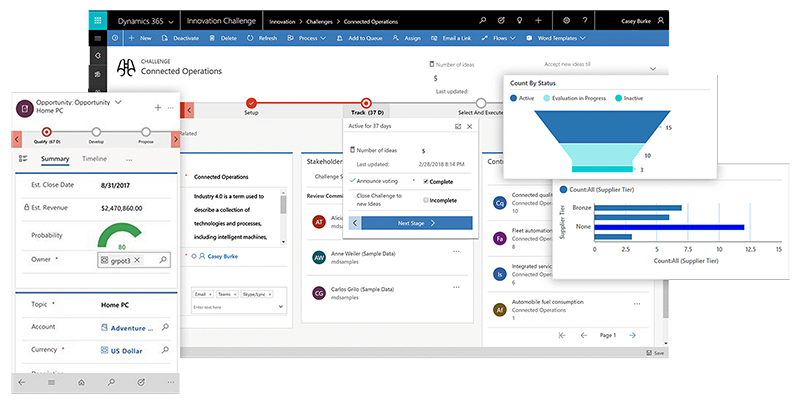Tick the Complete checkbox for Announce voting

coord(427,181)
